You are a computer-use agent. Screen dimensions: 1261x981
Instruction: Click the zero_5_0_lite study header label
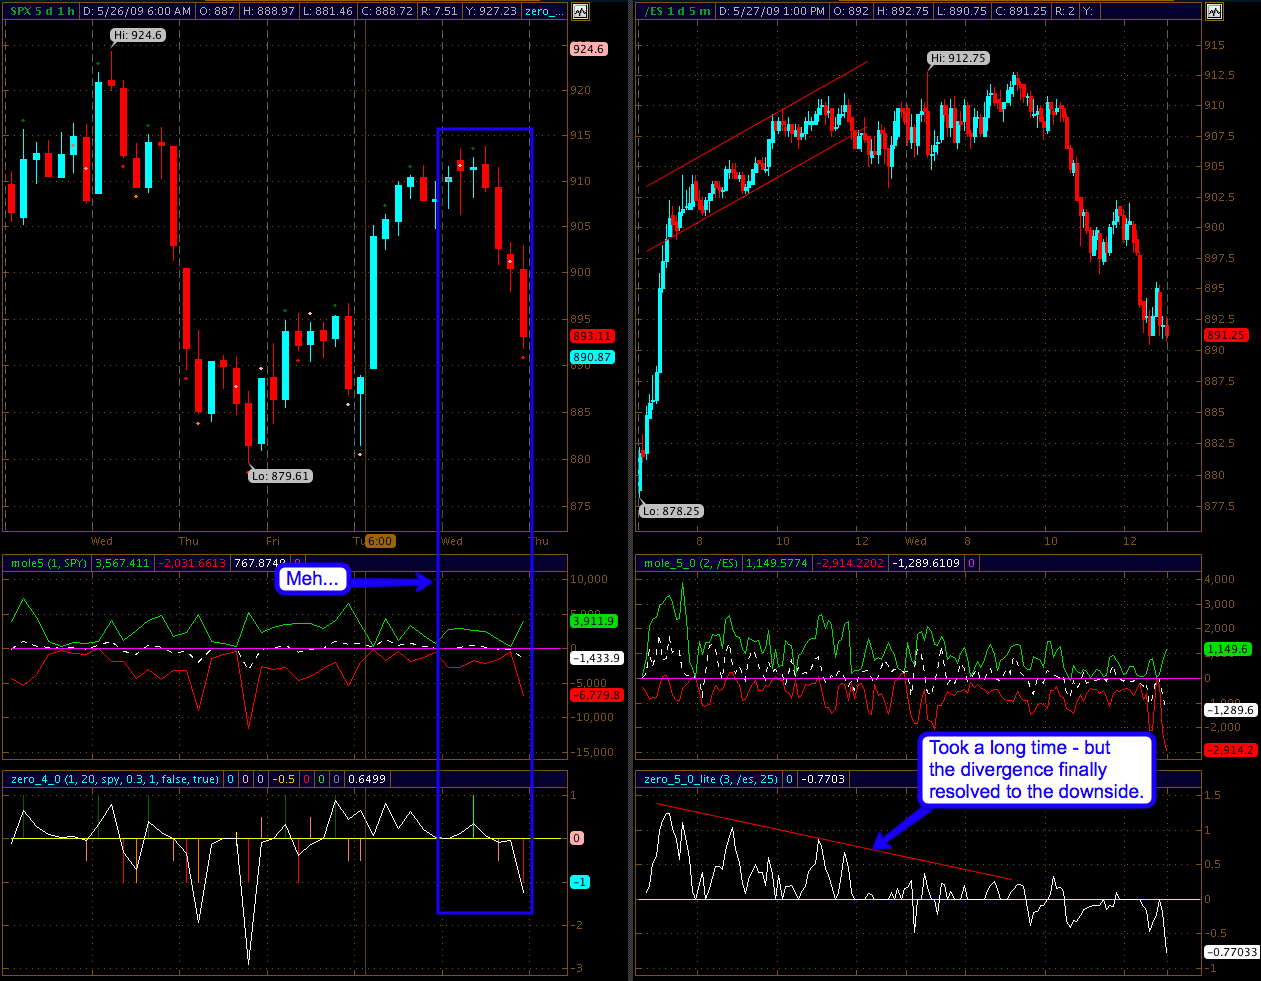(710, 779)
